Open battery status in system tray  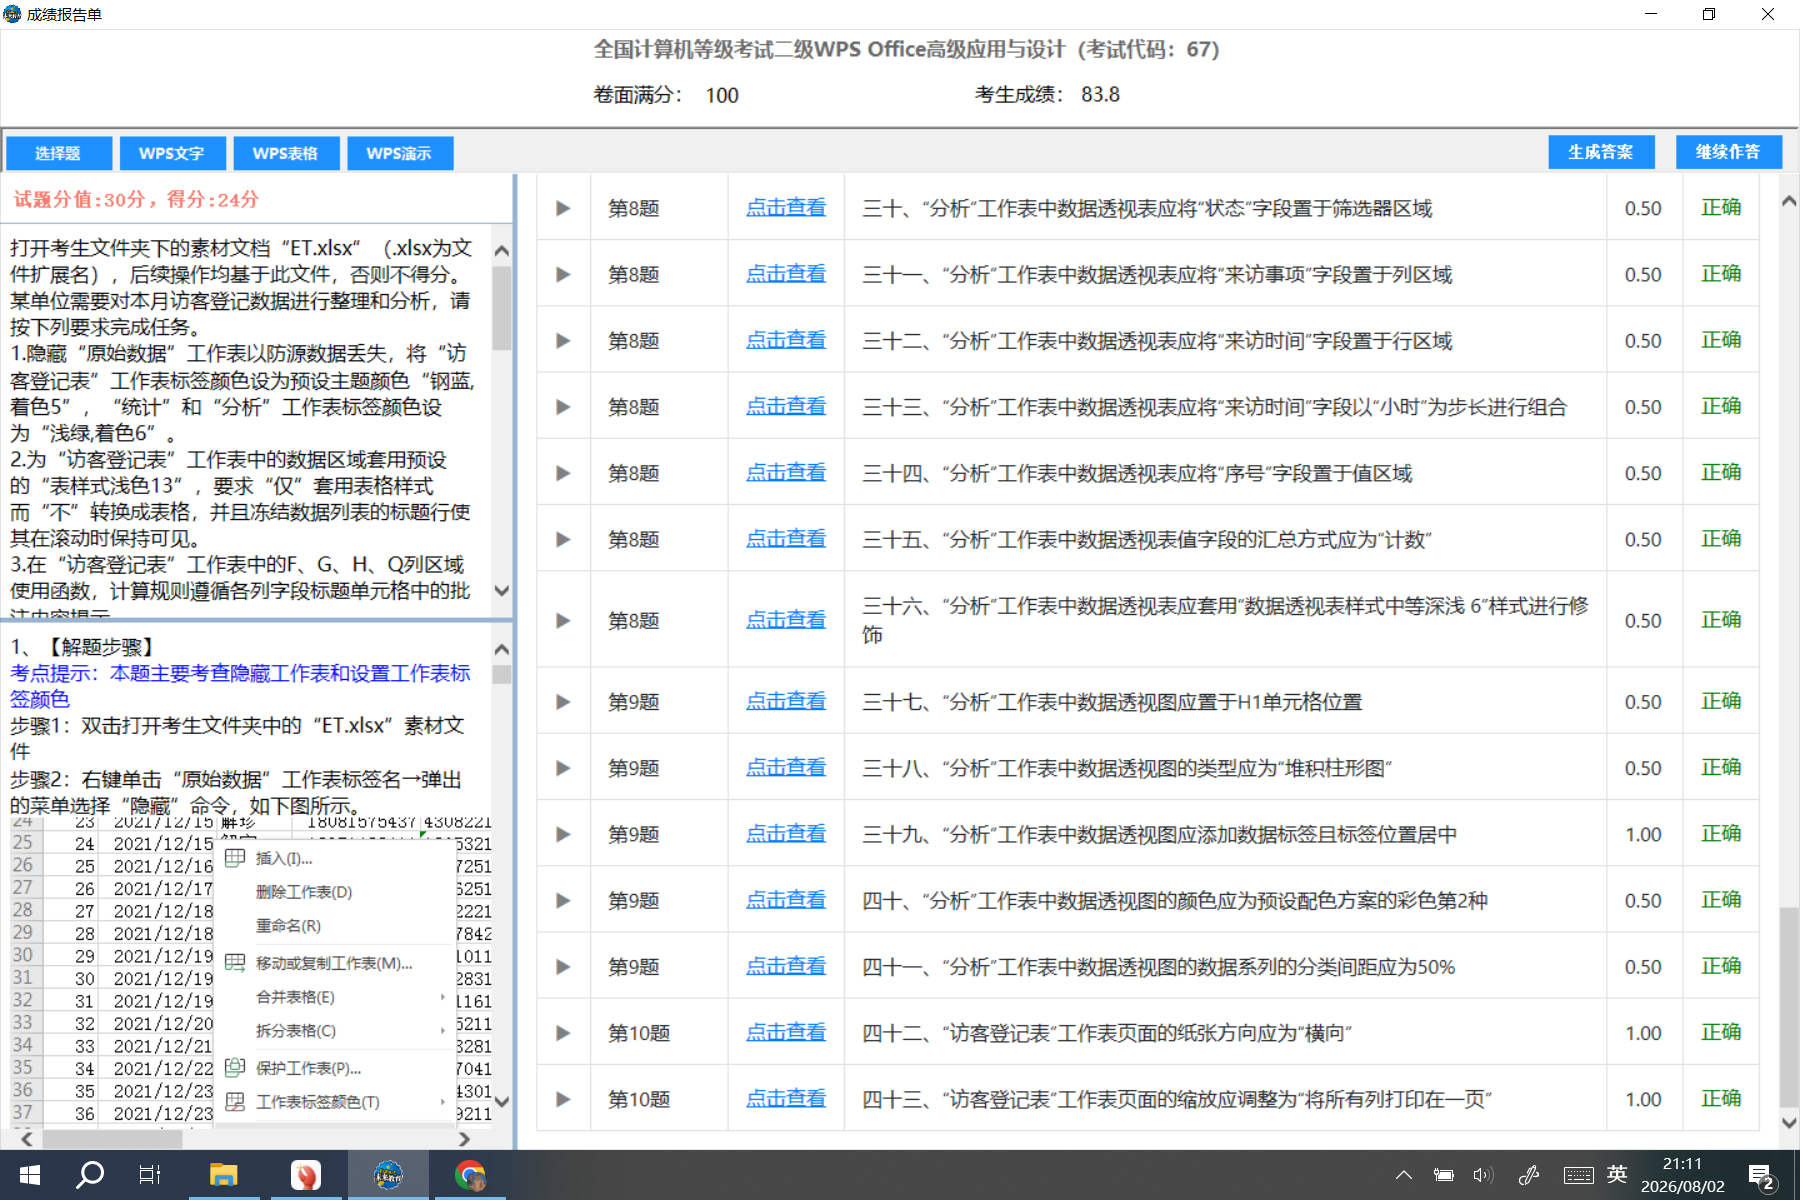click(1443, 1175)
